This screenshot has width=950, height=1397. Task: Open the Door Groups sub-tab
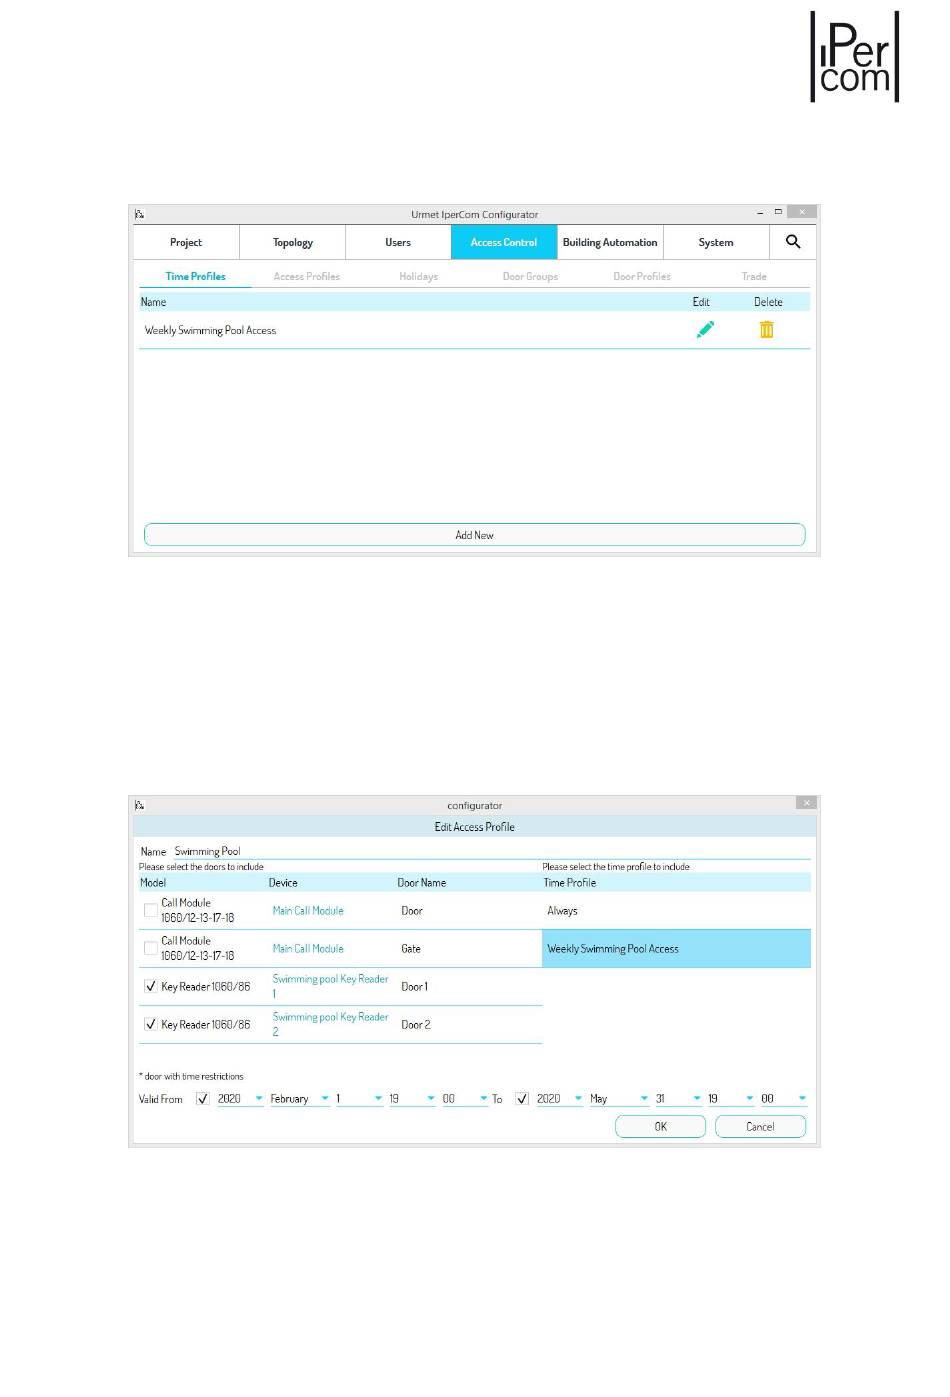(x=530, y=276)
